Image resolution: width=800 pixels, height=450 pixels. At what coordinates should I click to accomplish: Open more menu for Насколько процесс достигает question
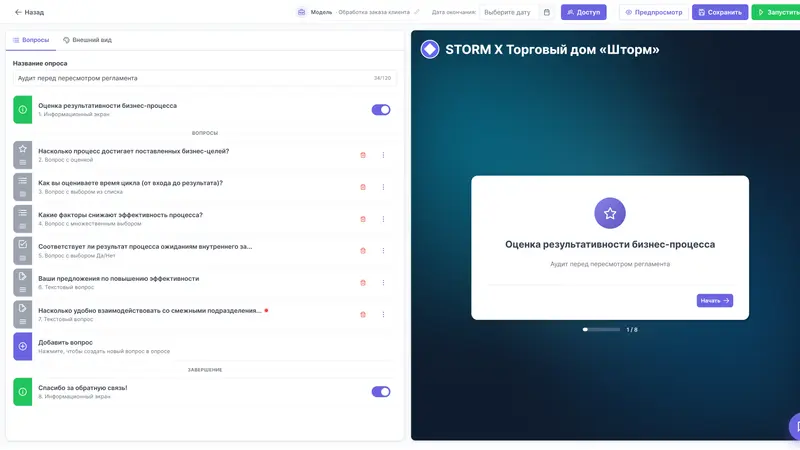(x=383, y=155)
